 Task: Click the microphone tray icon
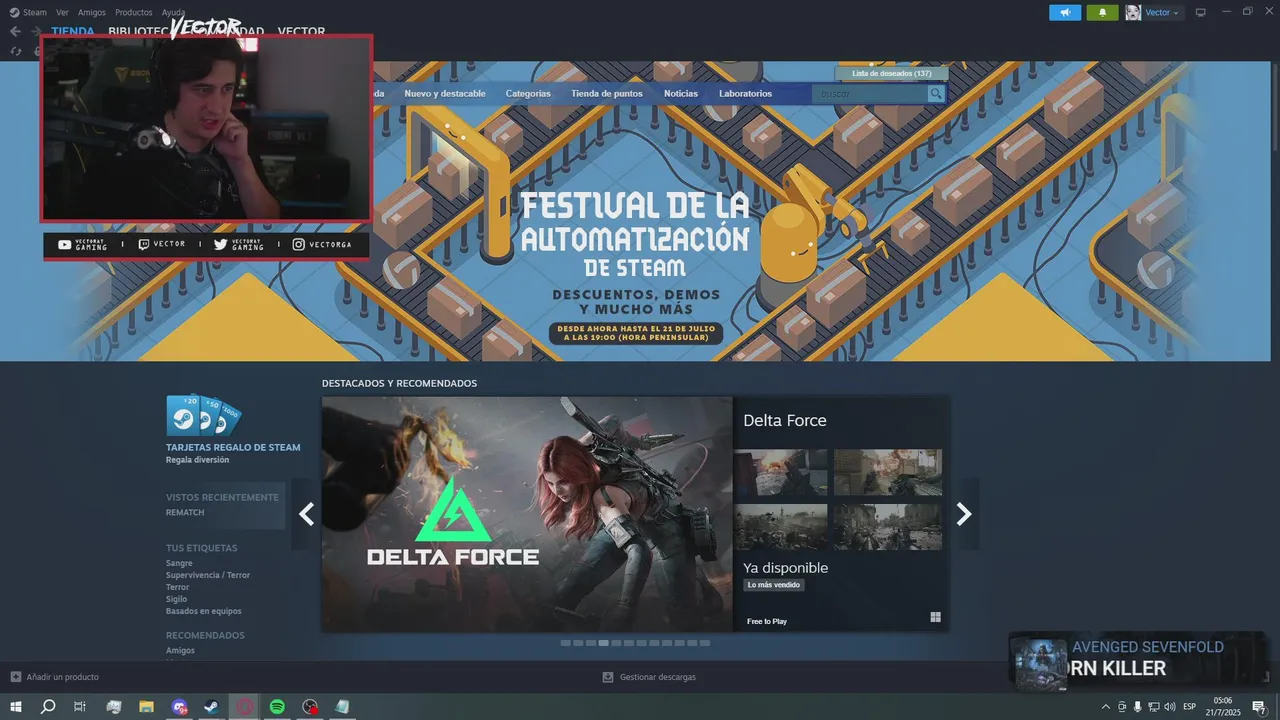1137,707
